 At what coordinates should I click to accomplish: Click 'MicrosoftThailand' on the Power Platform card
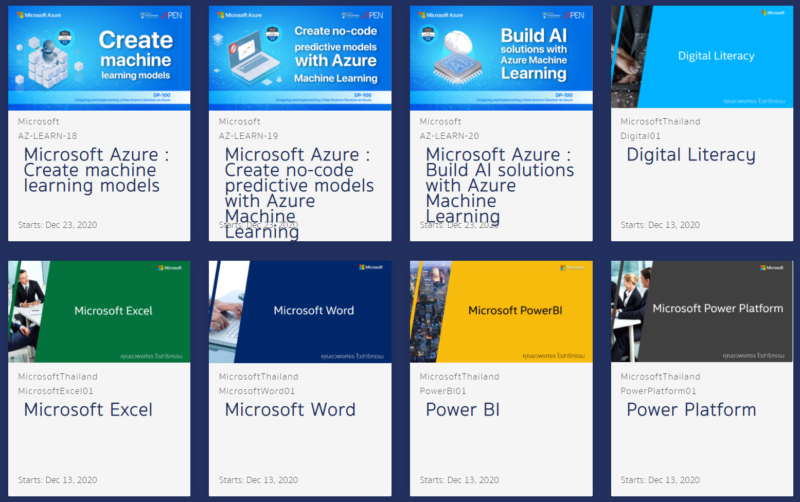click(660, 376)
